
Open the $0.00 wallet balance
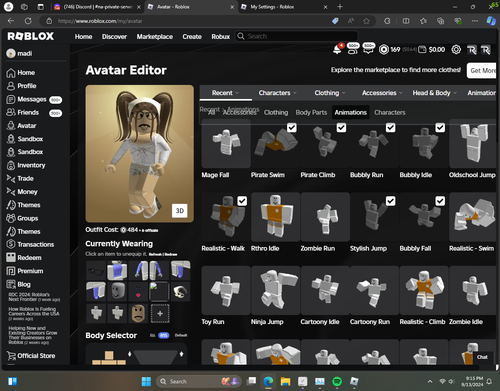(x=432, y=50)
